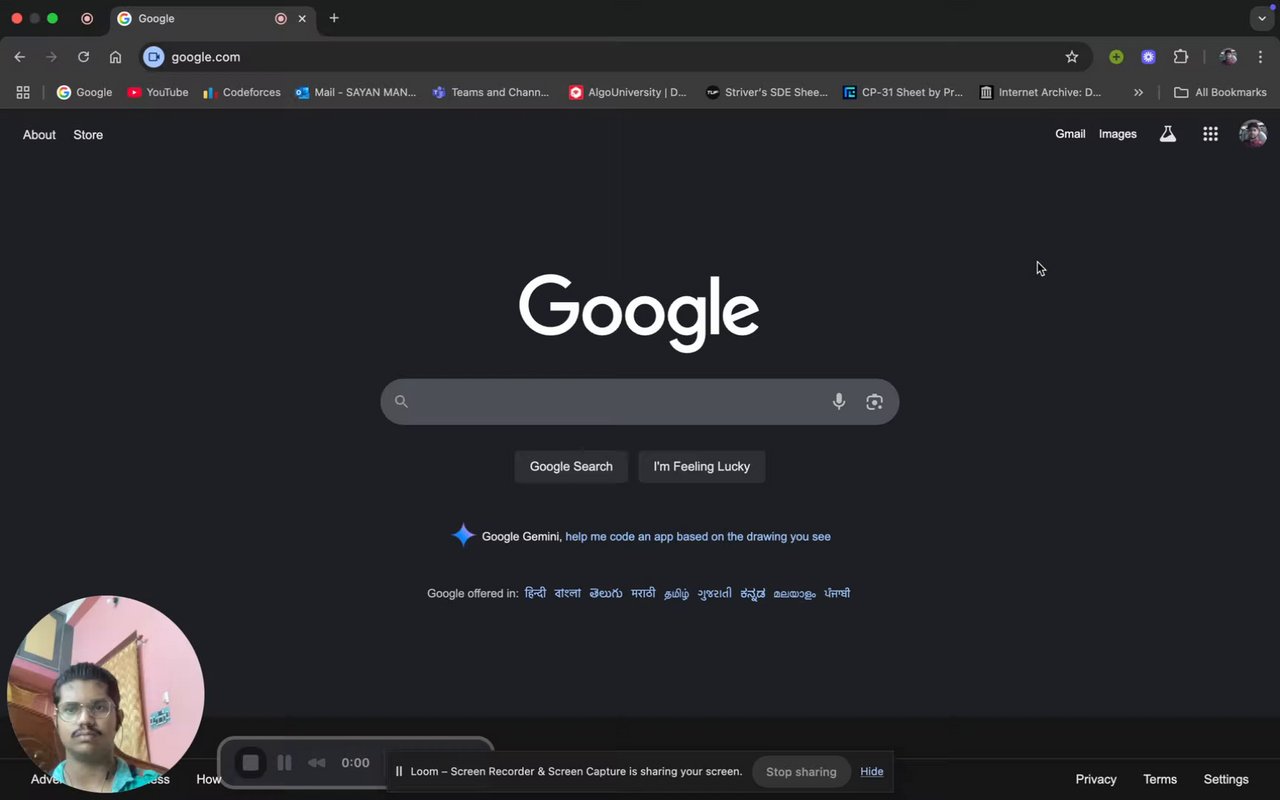Open a new tab with the plus icon
This screenshot has width=1280, height=800.
coord(334,18)
